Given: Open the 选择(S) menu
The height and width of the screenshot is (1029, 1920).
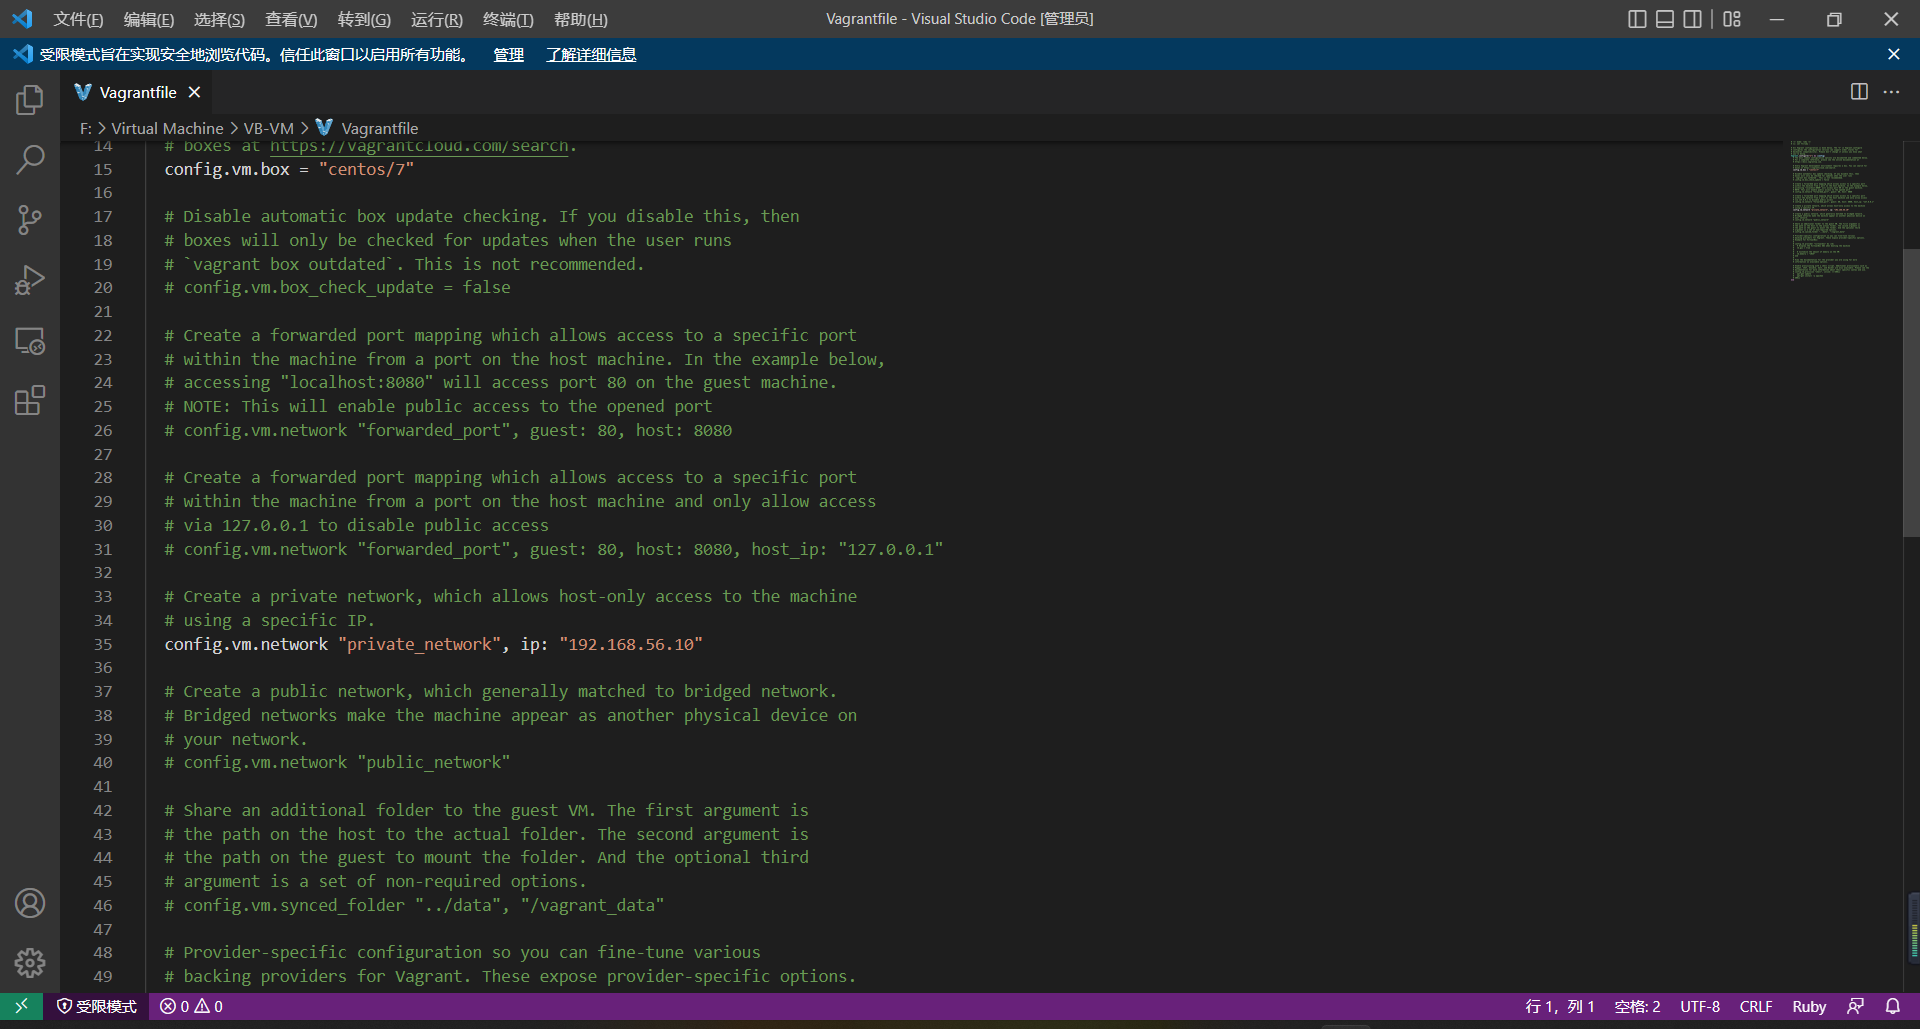Looking at the screenshot, I should point(219,19).
